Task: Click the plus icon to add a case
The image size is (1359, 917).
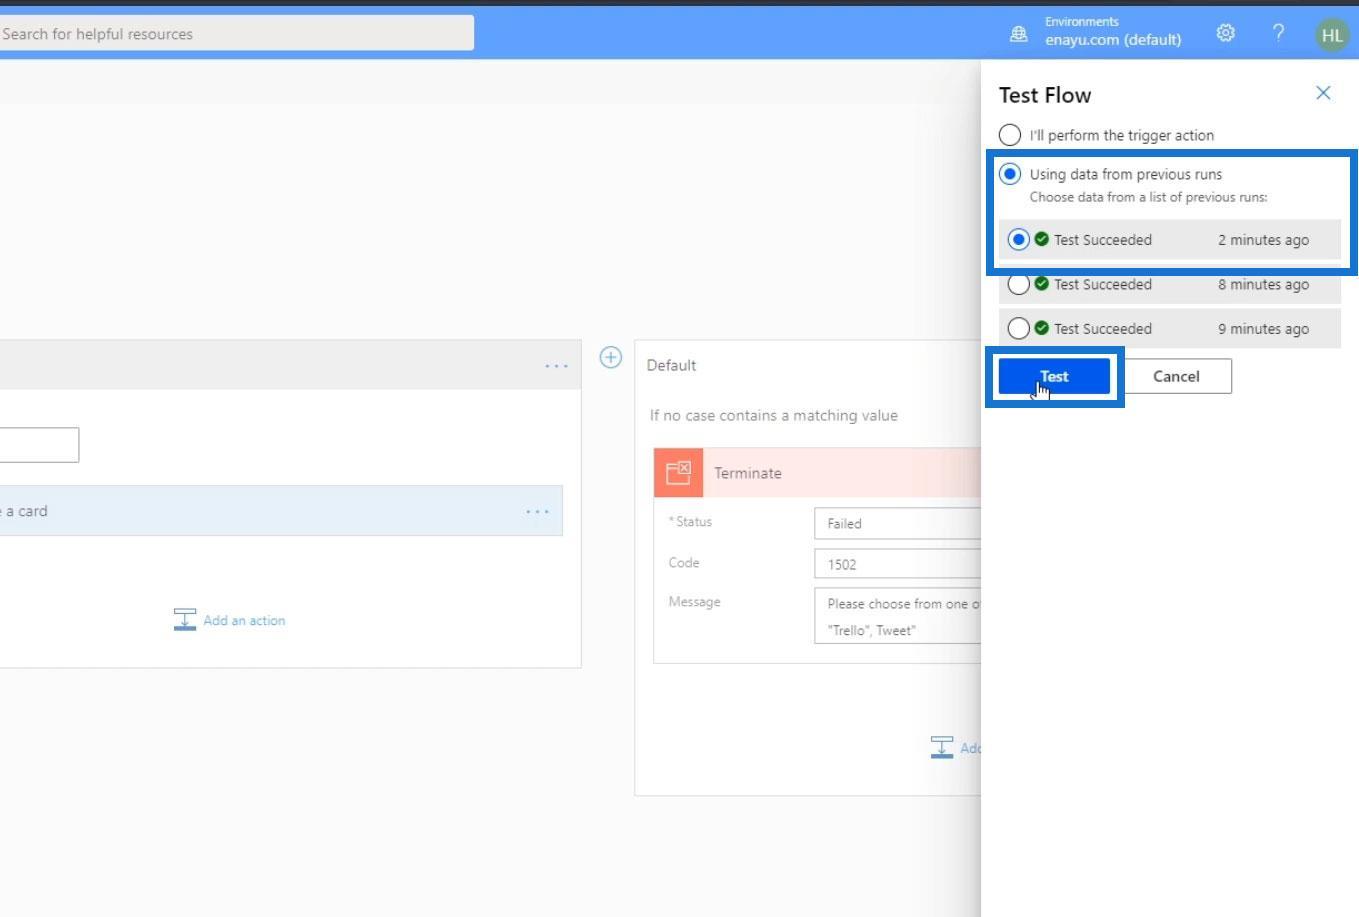Action: (x=610, y=357)
